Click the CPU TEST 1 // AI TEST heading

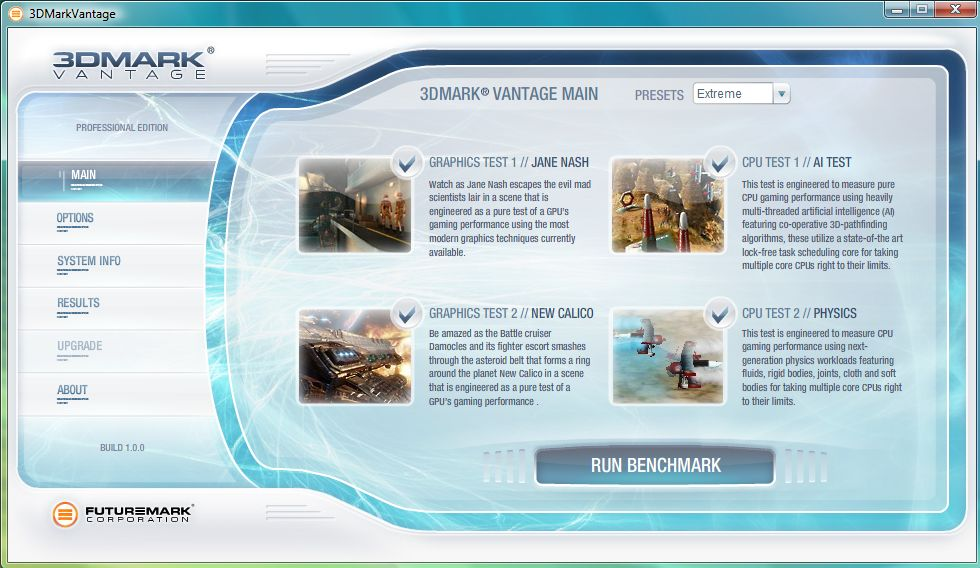(x=796, y=162)
